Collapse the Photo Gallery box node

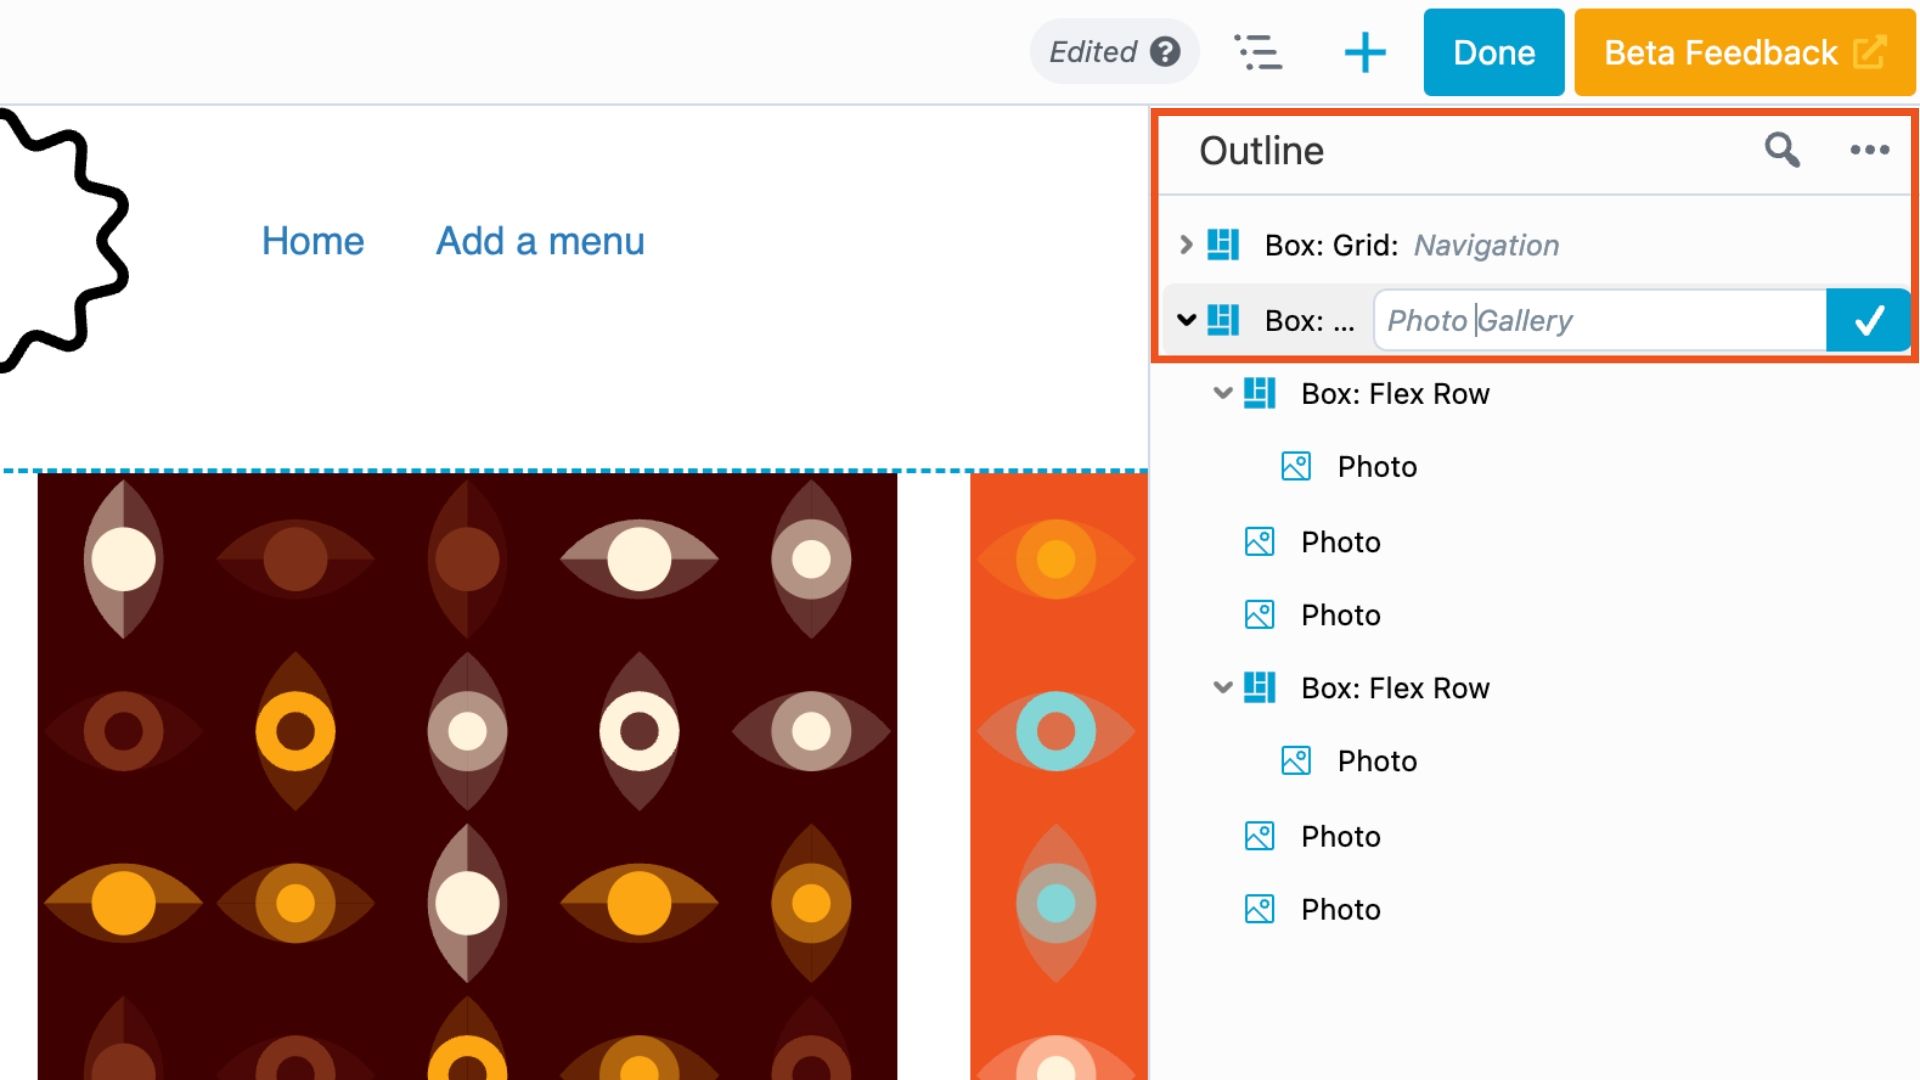click(1186, 320)
